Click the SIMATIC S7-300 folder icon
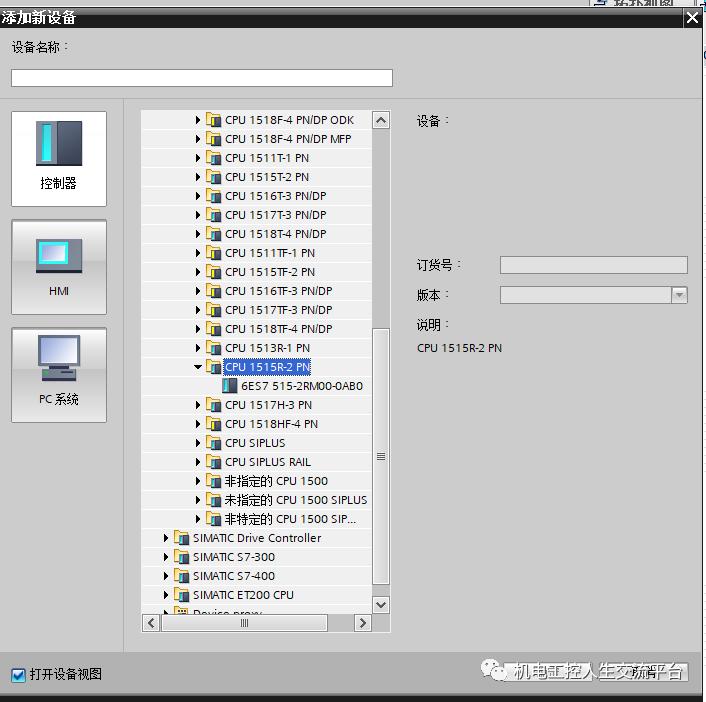706x702 pixels. point(181,557)
